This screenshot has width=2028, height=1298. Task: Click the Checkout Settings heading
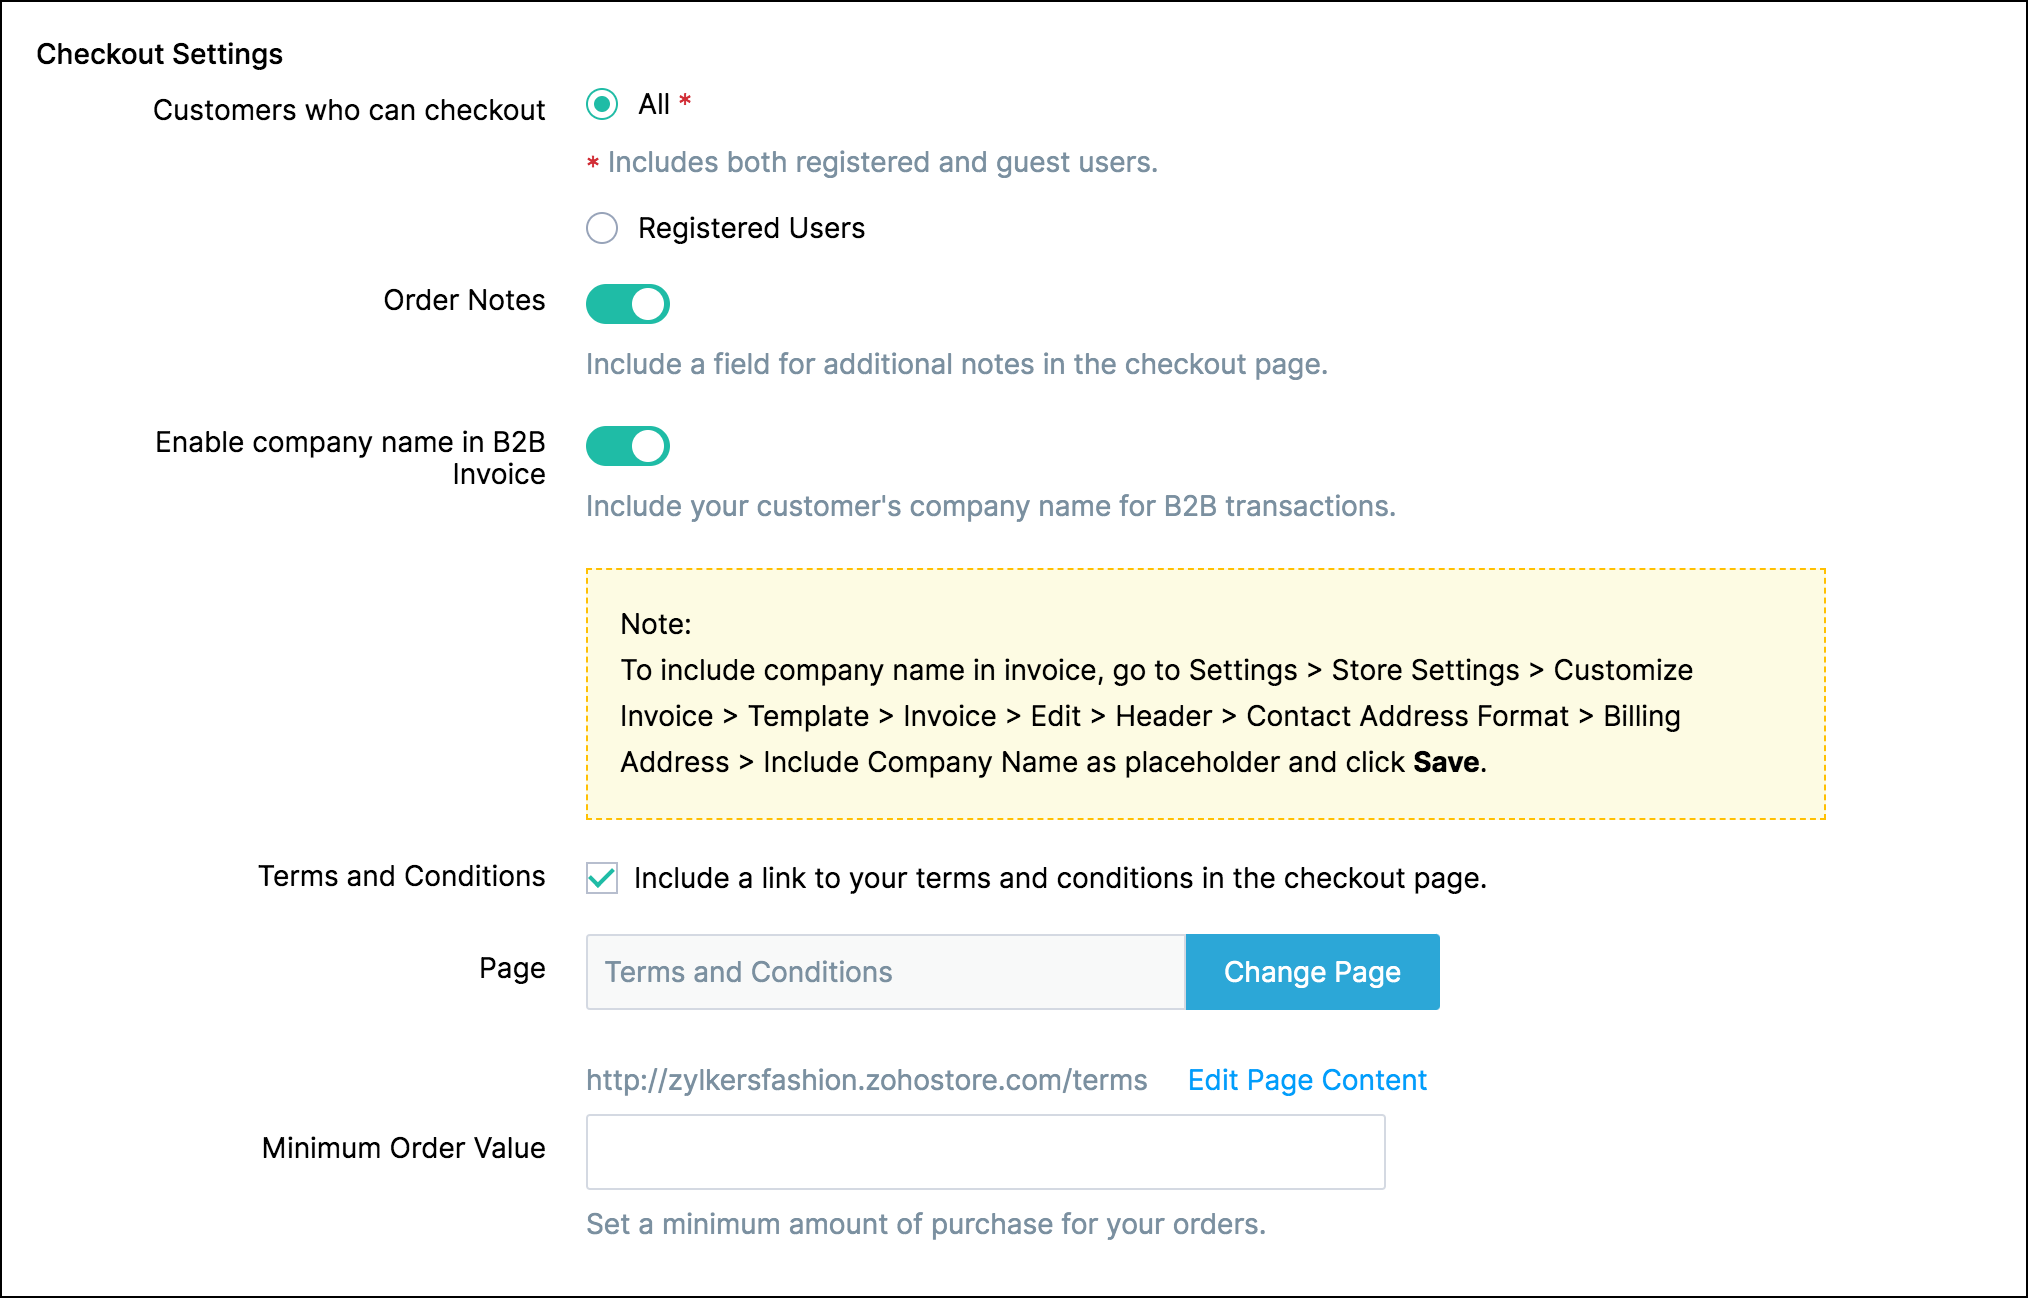160,54
